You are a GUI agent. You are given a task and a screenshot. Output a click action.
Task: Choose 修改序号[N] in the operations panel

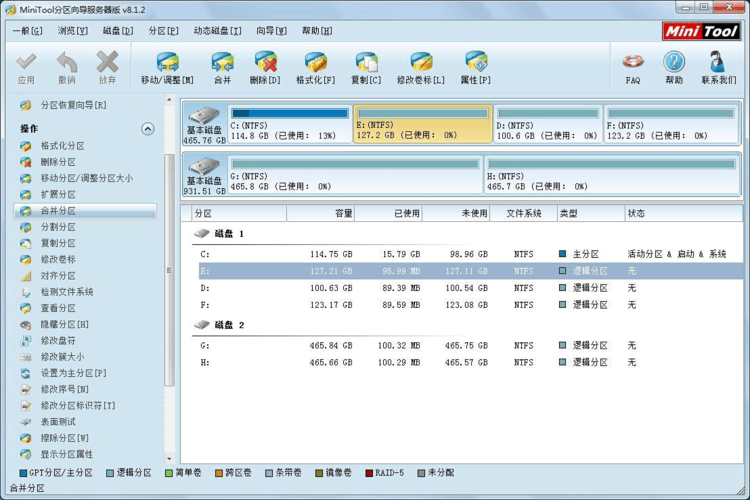tap(65, 389)
